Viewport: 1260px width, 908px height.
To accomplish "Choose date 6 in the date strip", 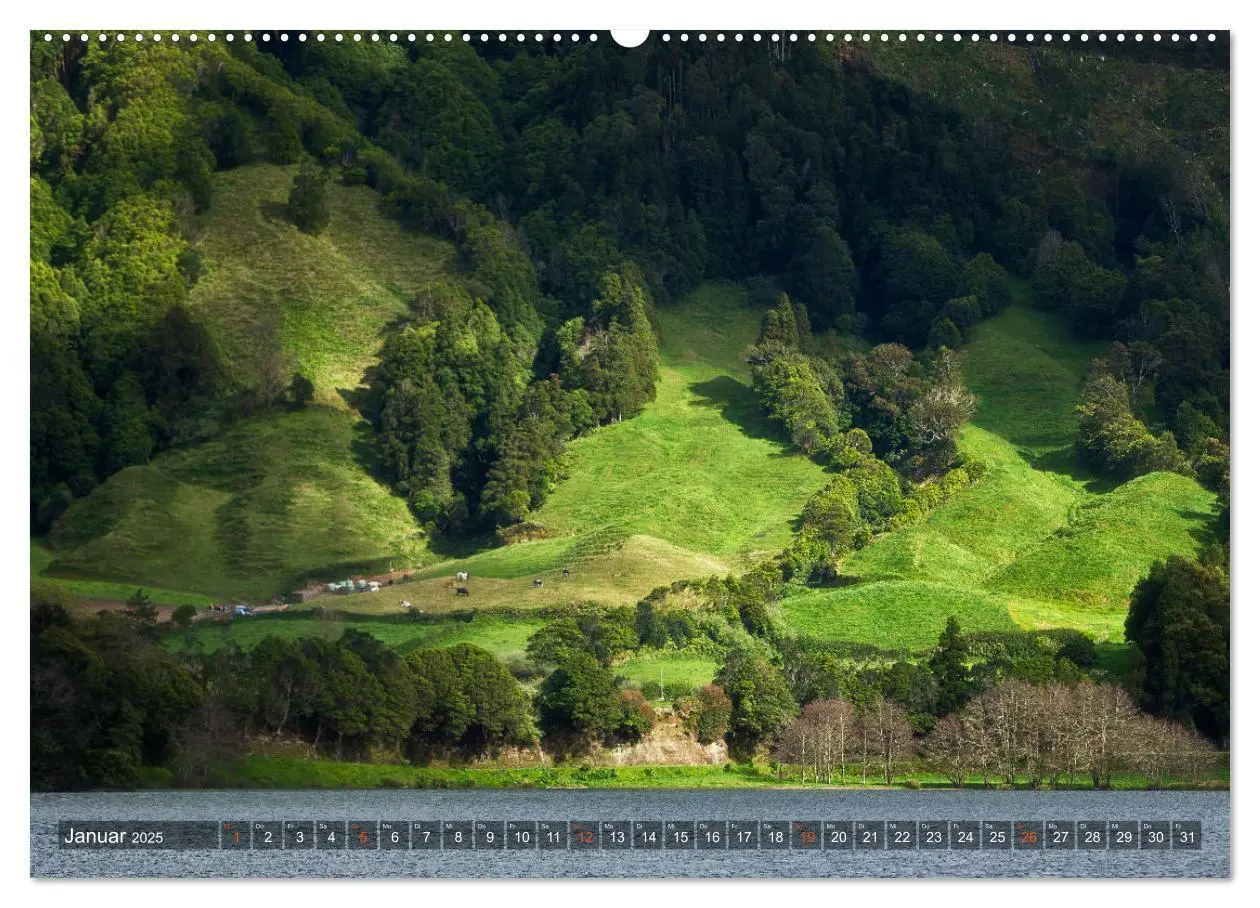I will coord(394,836).
